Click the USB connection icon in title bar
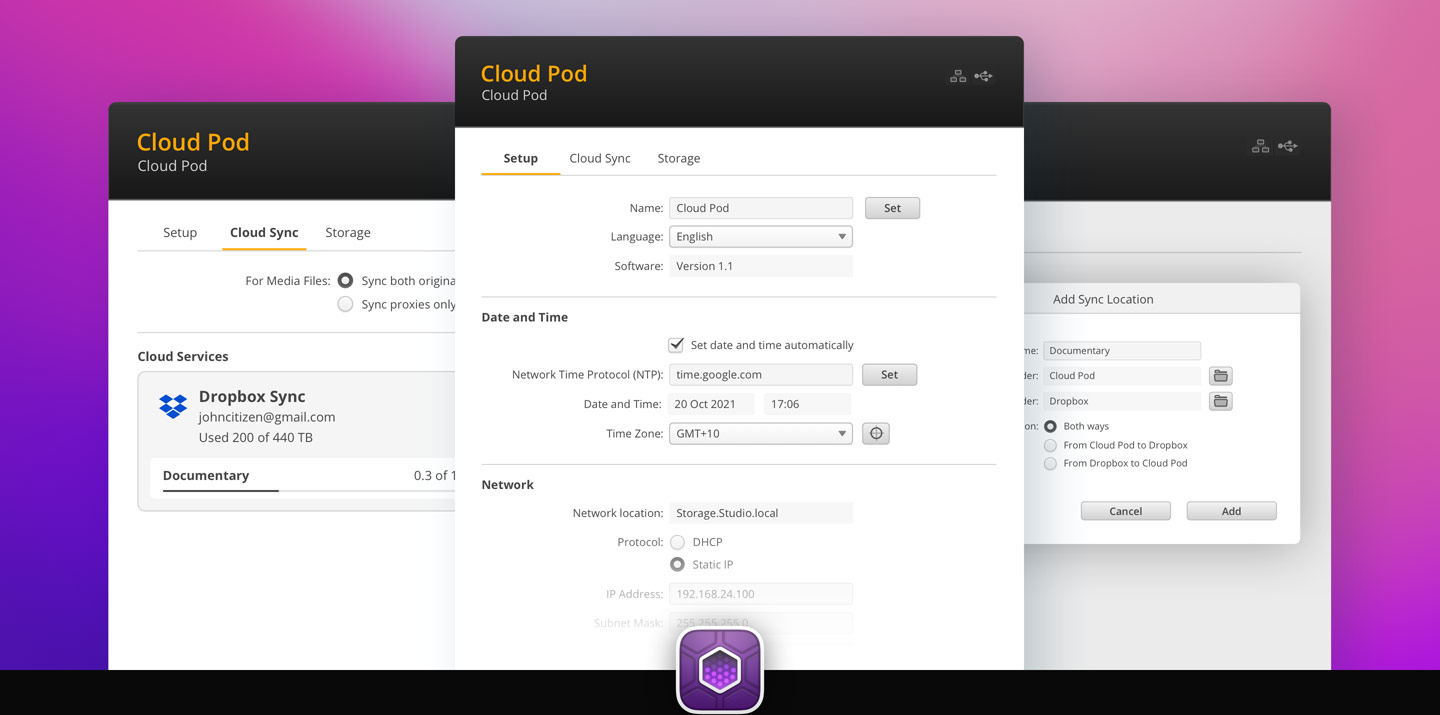 [983, 76]
